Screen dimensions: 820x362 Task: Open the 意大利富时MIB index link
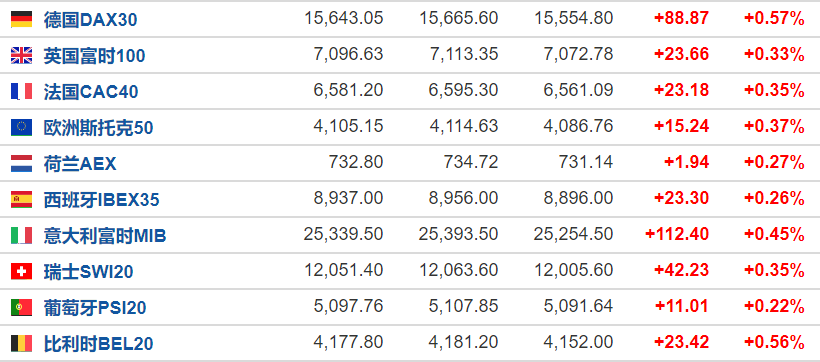105,236
